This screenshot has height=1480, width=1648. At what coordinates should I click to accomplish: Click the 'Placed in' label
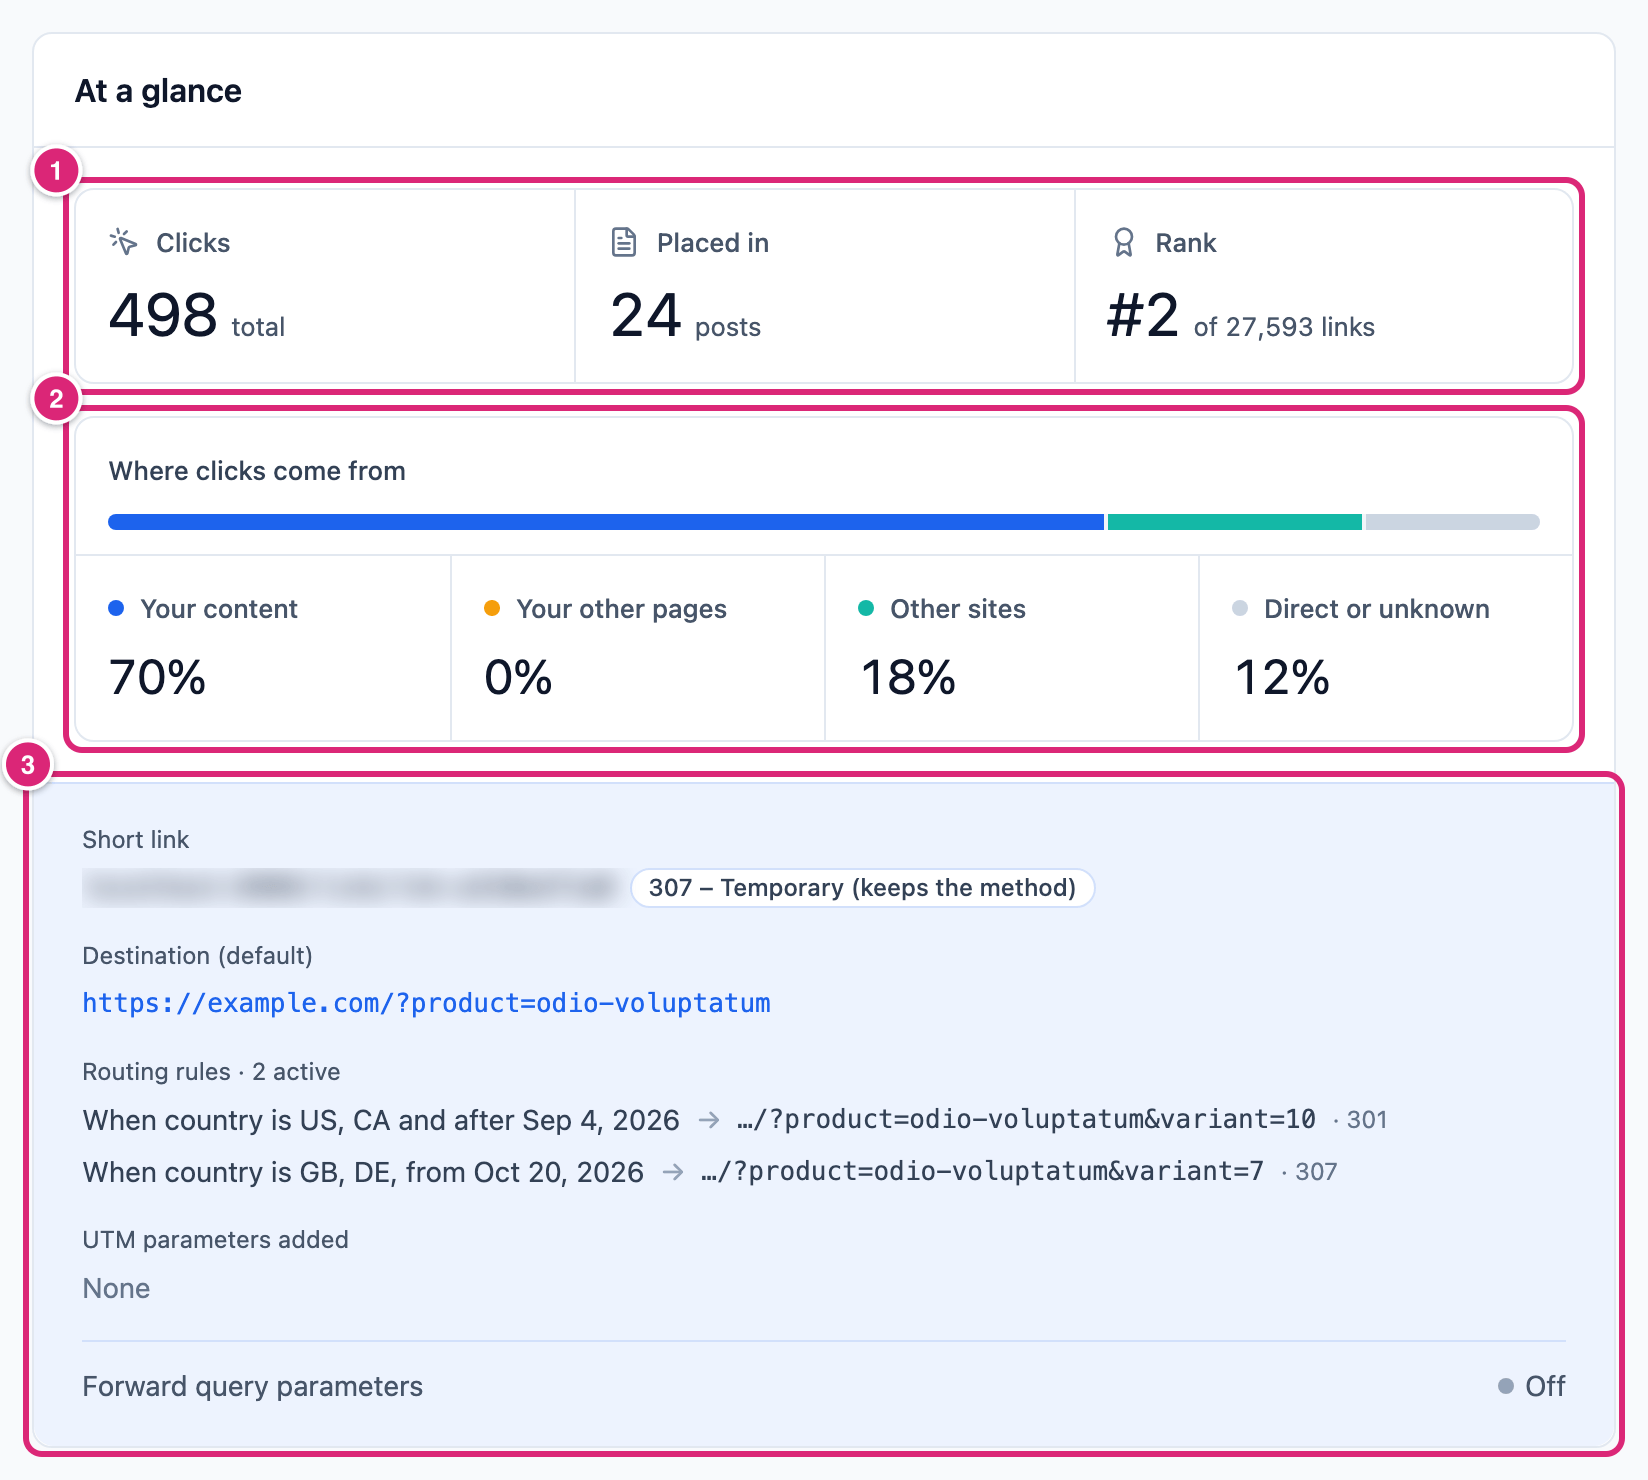coord(713,243)
